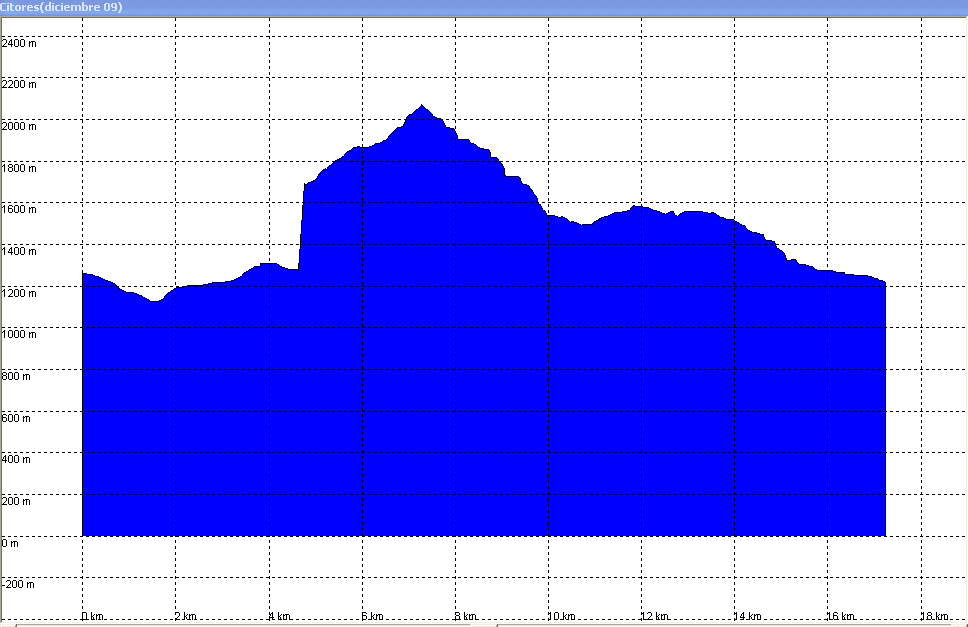
Task: Click the '14 km' distance axis label
Action: [x=748, y=616]
